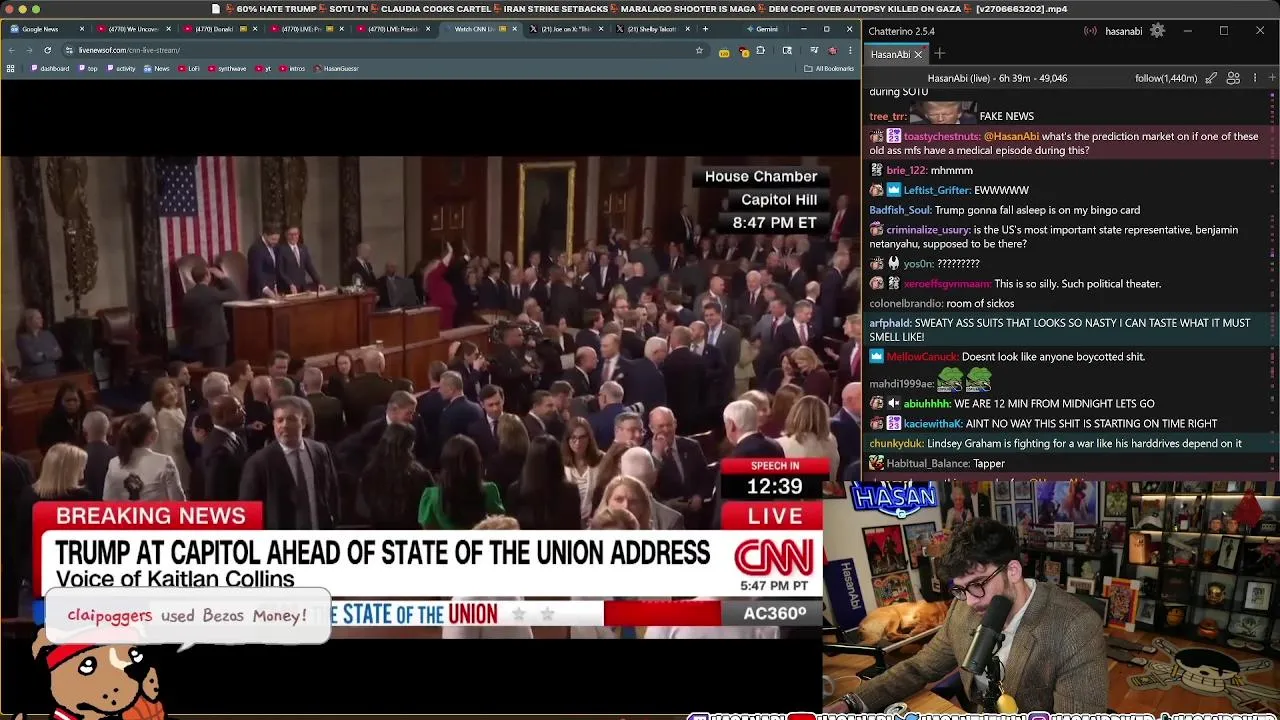The width and height of the screenshot is (1280, 720).
Task: Go forward in browser history
Action: coord(29,50)
